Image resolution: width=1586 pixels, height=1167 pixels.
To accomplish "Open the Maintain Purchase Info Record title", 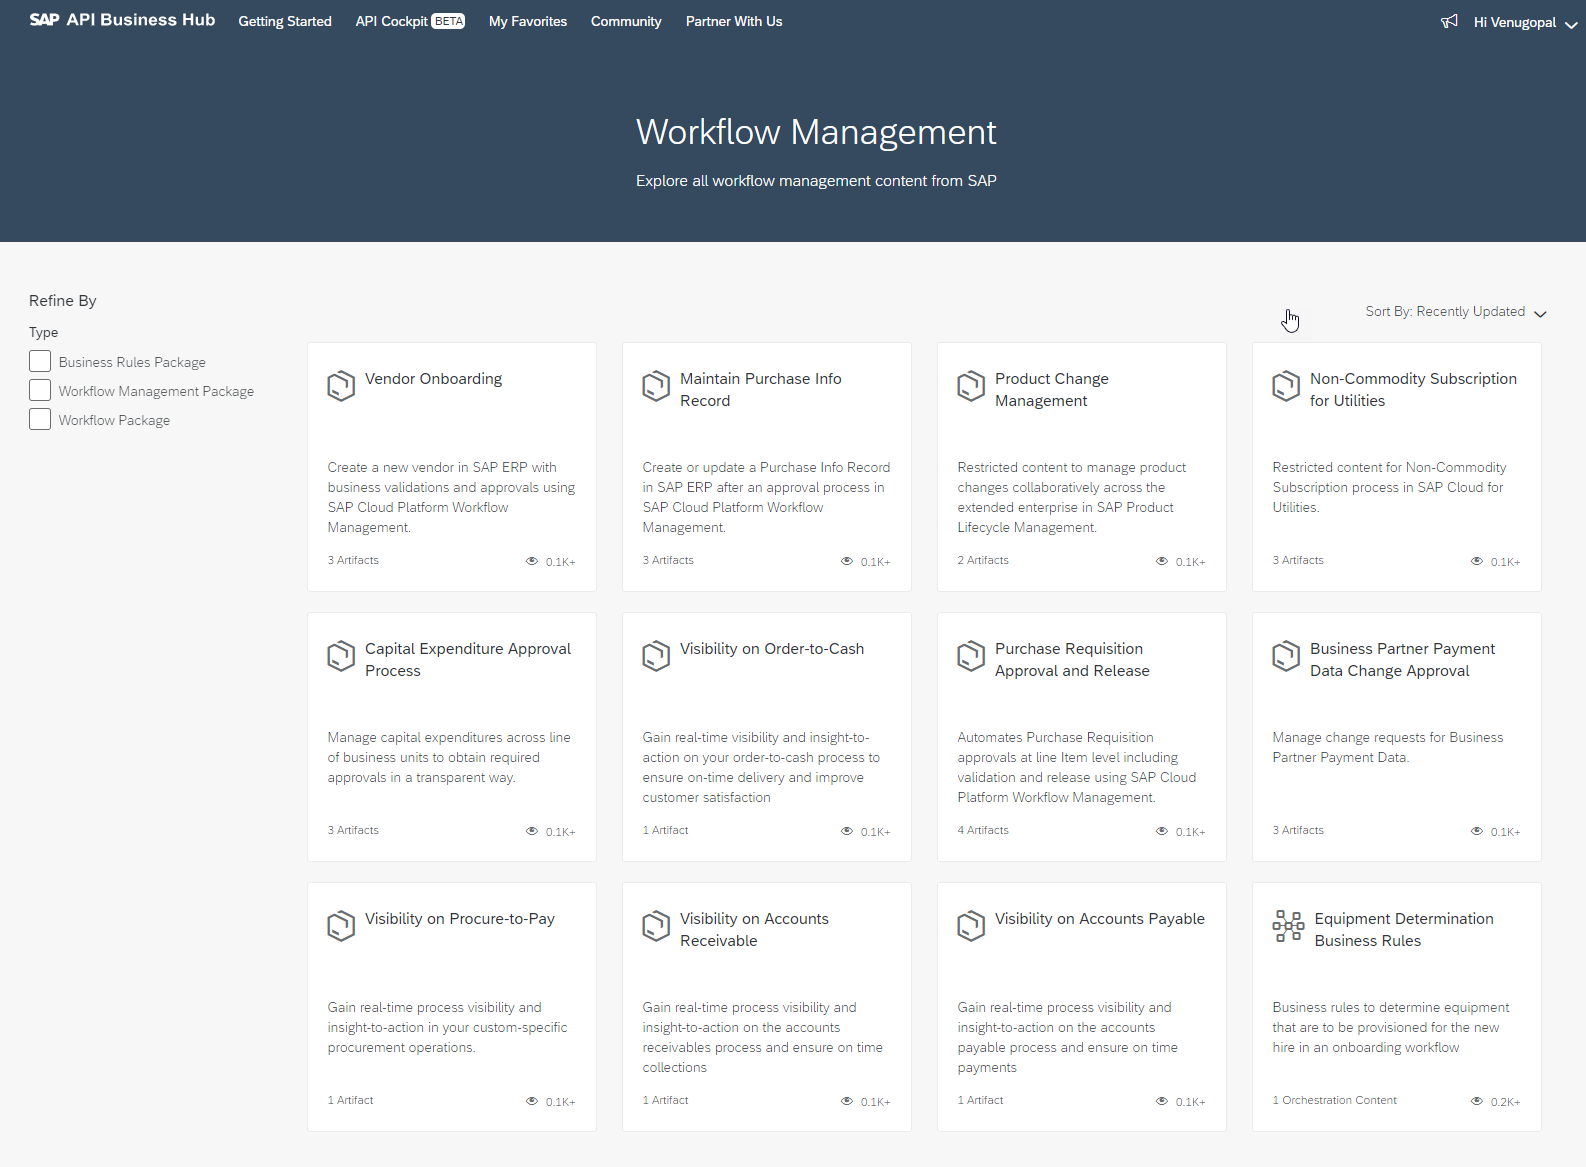I will (x=761, y=390).
